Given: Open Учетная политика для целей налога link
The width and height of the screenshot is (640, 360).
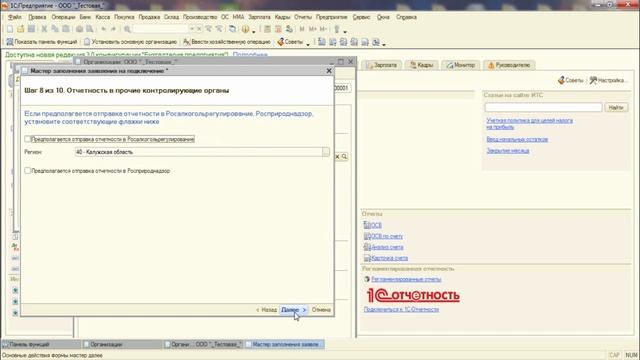Looking at the screenshot, I should (529, 124).
